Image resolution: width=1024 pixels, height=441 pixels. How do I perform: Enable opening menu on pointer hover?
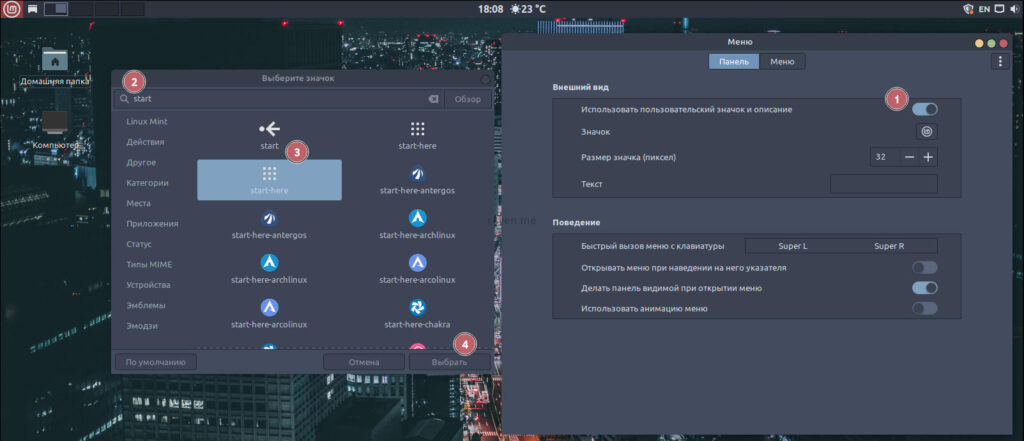coord(924,268)
